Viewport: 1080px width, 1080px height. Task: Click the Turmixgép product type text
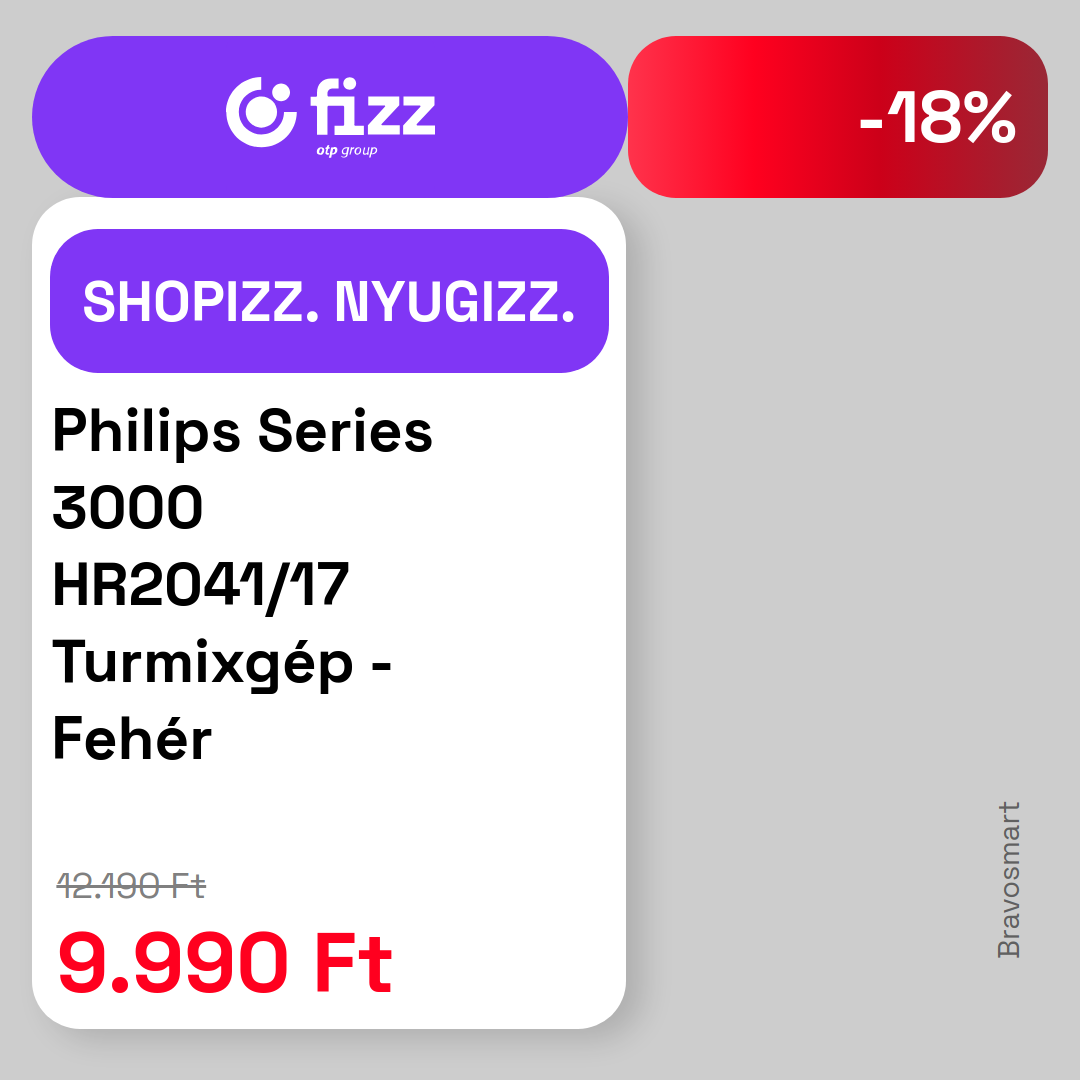[x=202, y=664]
